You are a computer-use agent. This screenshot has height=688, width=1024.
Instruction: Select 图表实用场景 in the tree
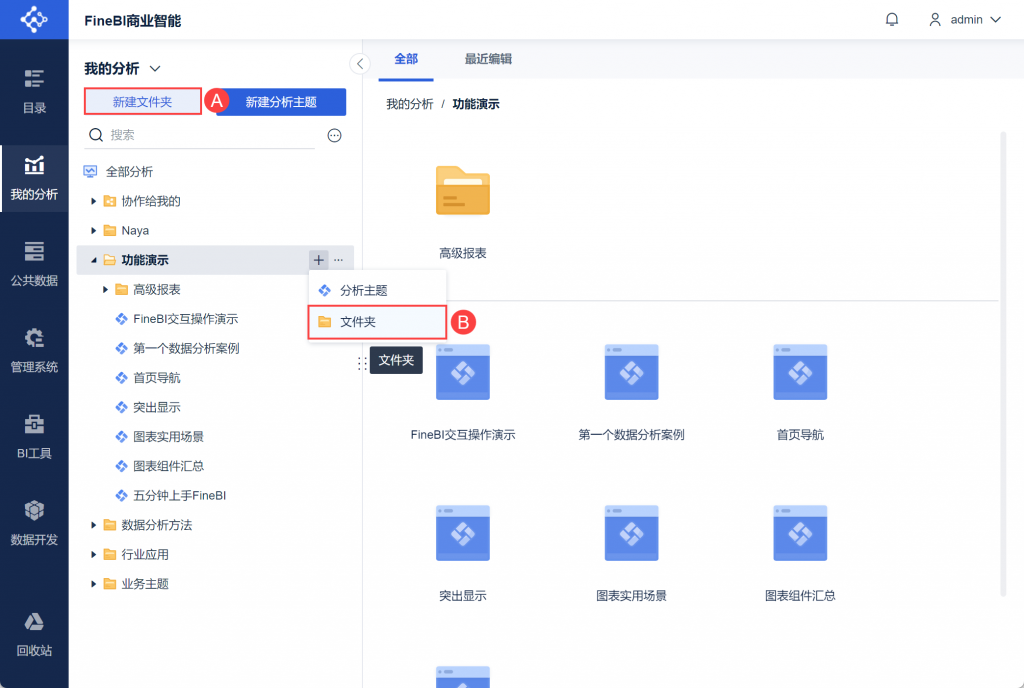point(168,436)
